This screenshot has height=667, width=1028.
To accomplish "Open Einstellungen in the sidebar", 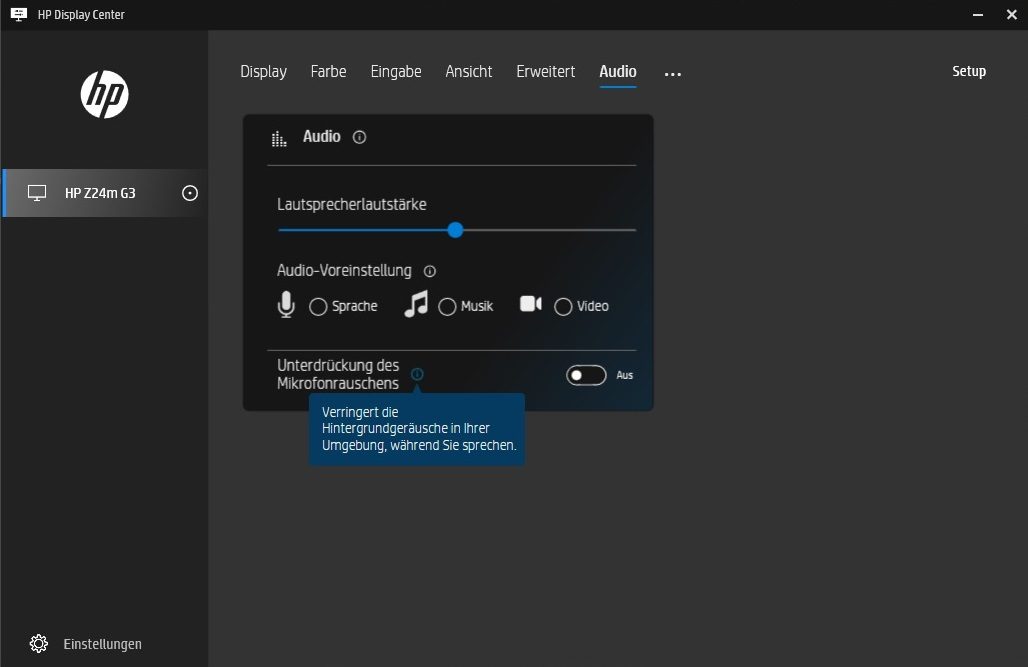I will click(102, 644).
